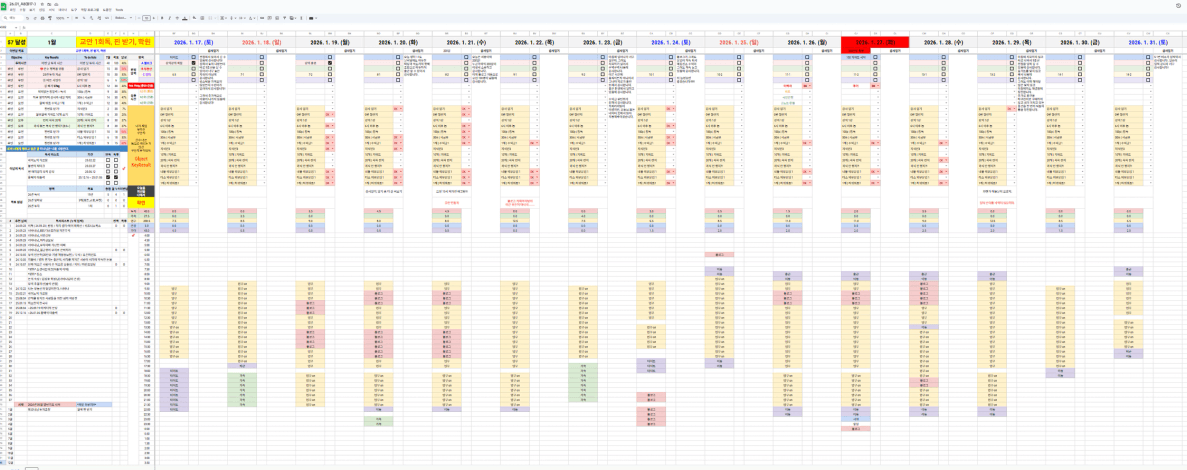Insert a link from toolbar

262,18
